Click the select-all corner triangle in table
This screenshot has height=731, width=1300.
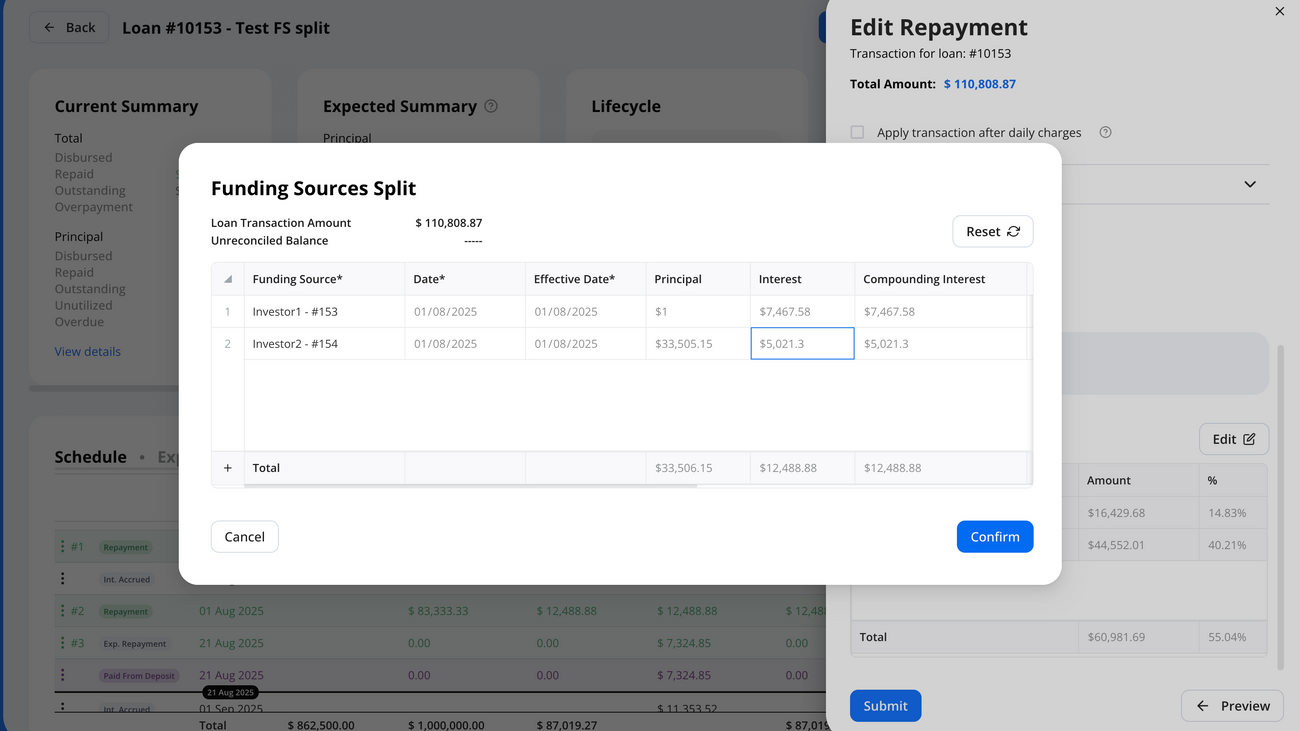click(228, 280)
